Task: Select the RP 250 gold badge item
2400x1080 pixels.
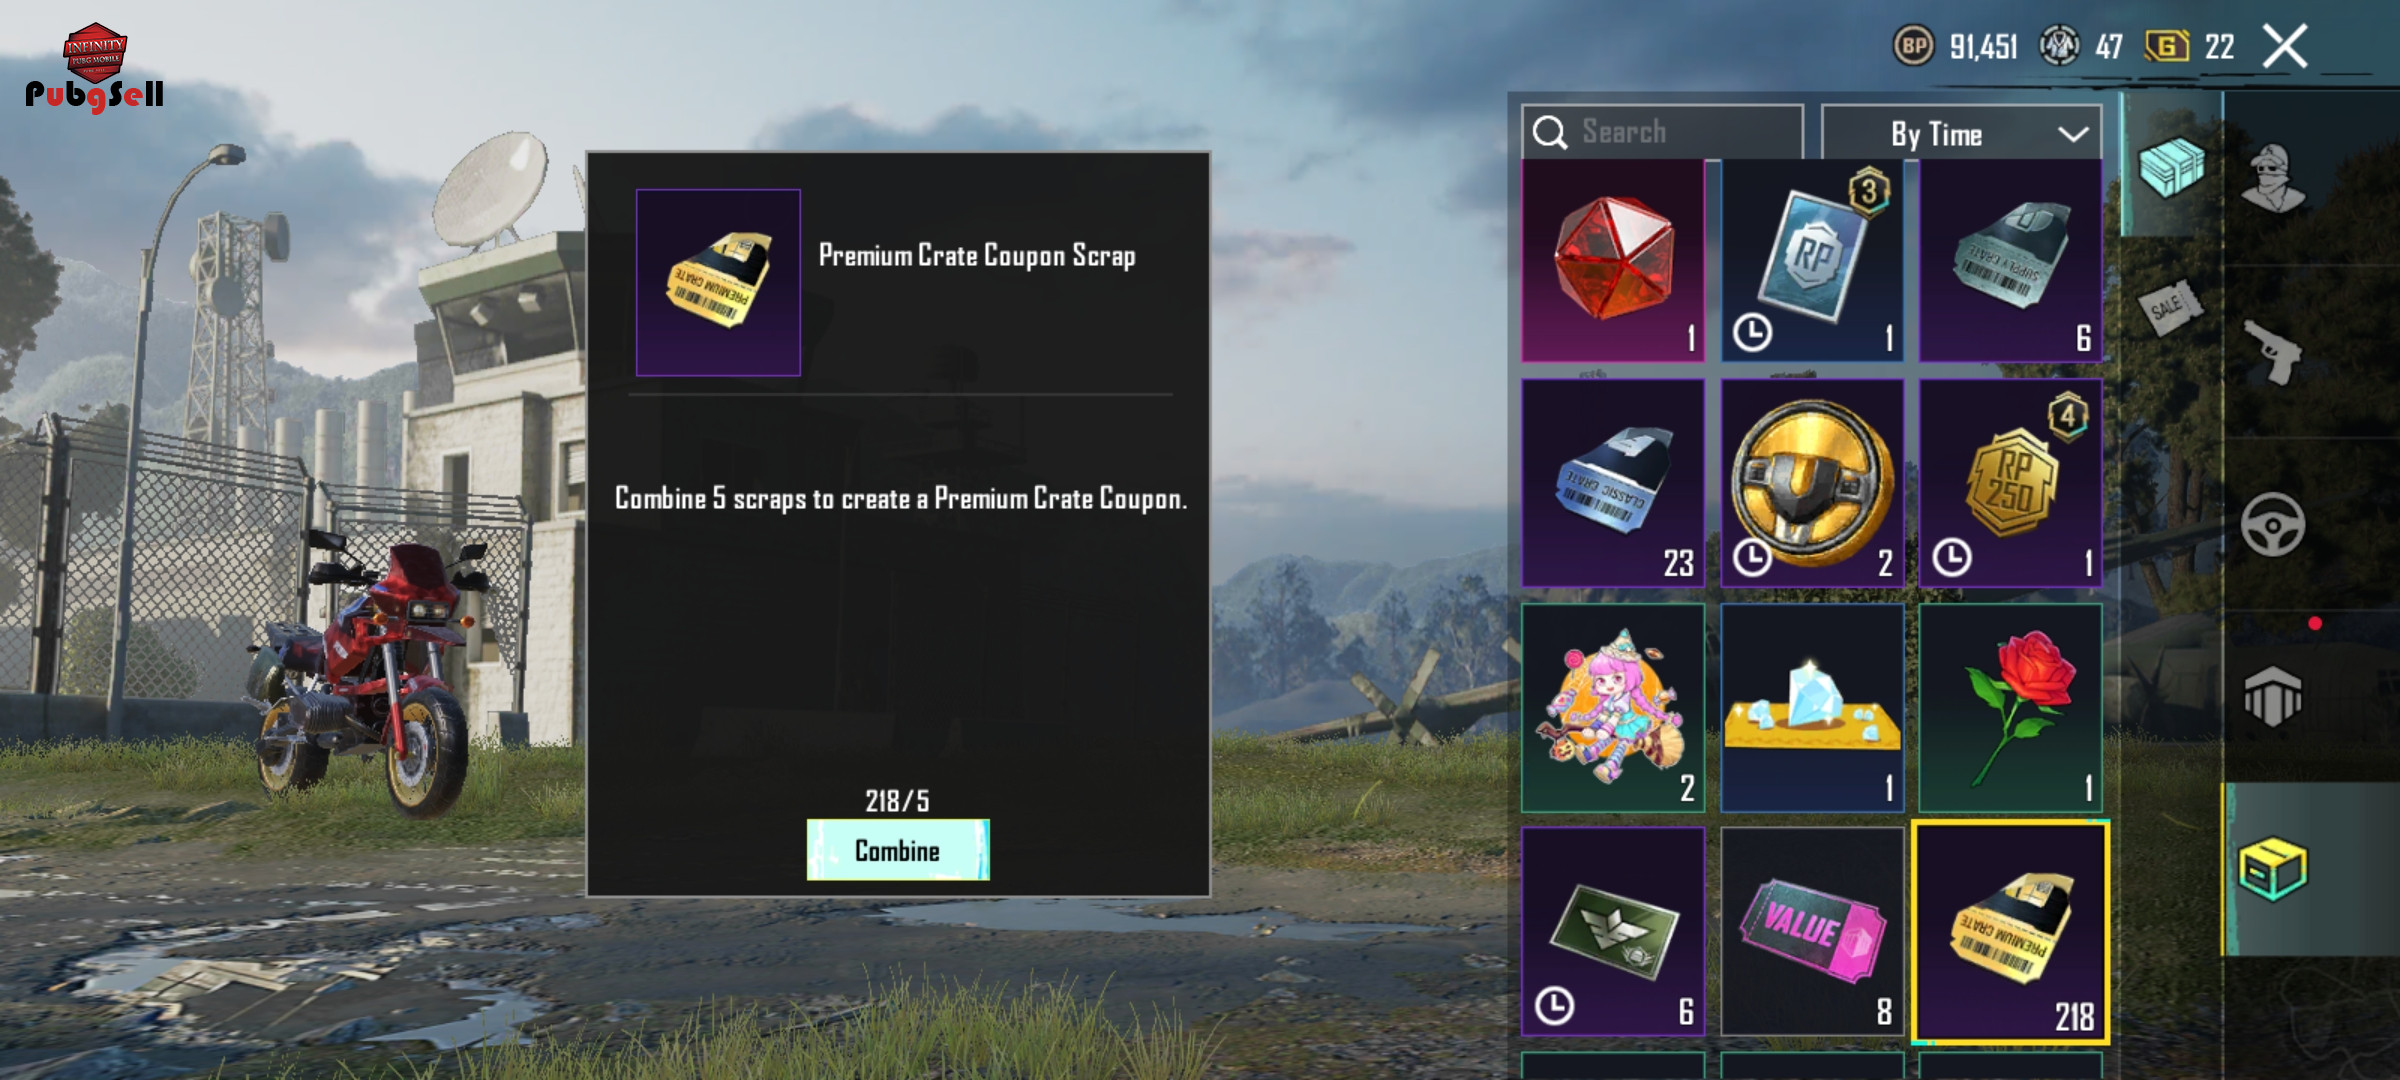Action: [x=2010, y=483]
